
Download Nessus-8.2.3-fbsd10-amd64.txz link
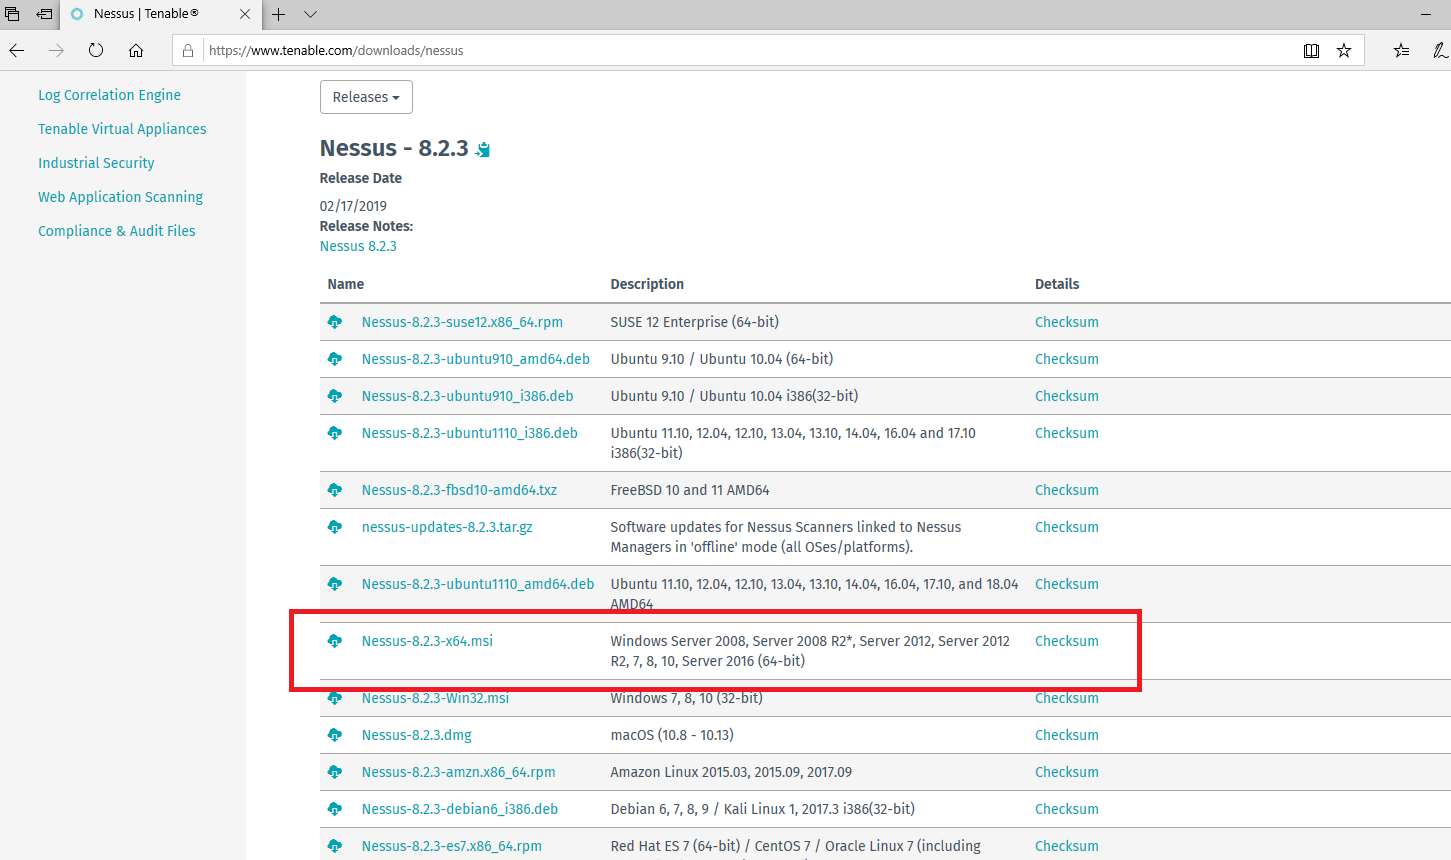(459, 490)
